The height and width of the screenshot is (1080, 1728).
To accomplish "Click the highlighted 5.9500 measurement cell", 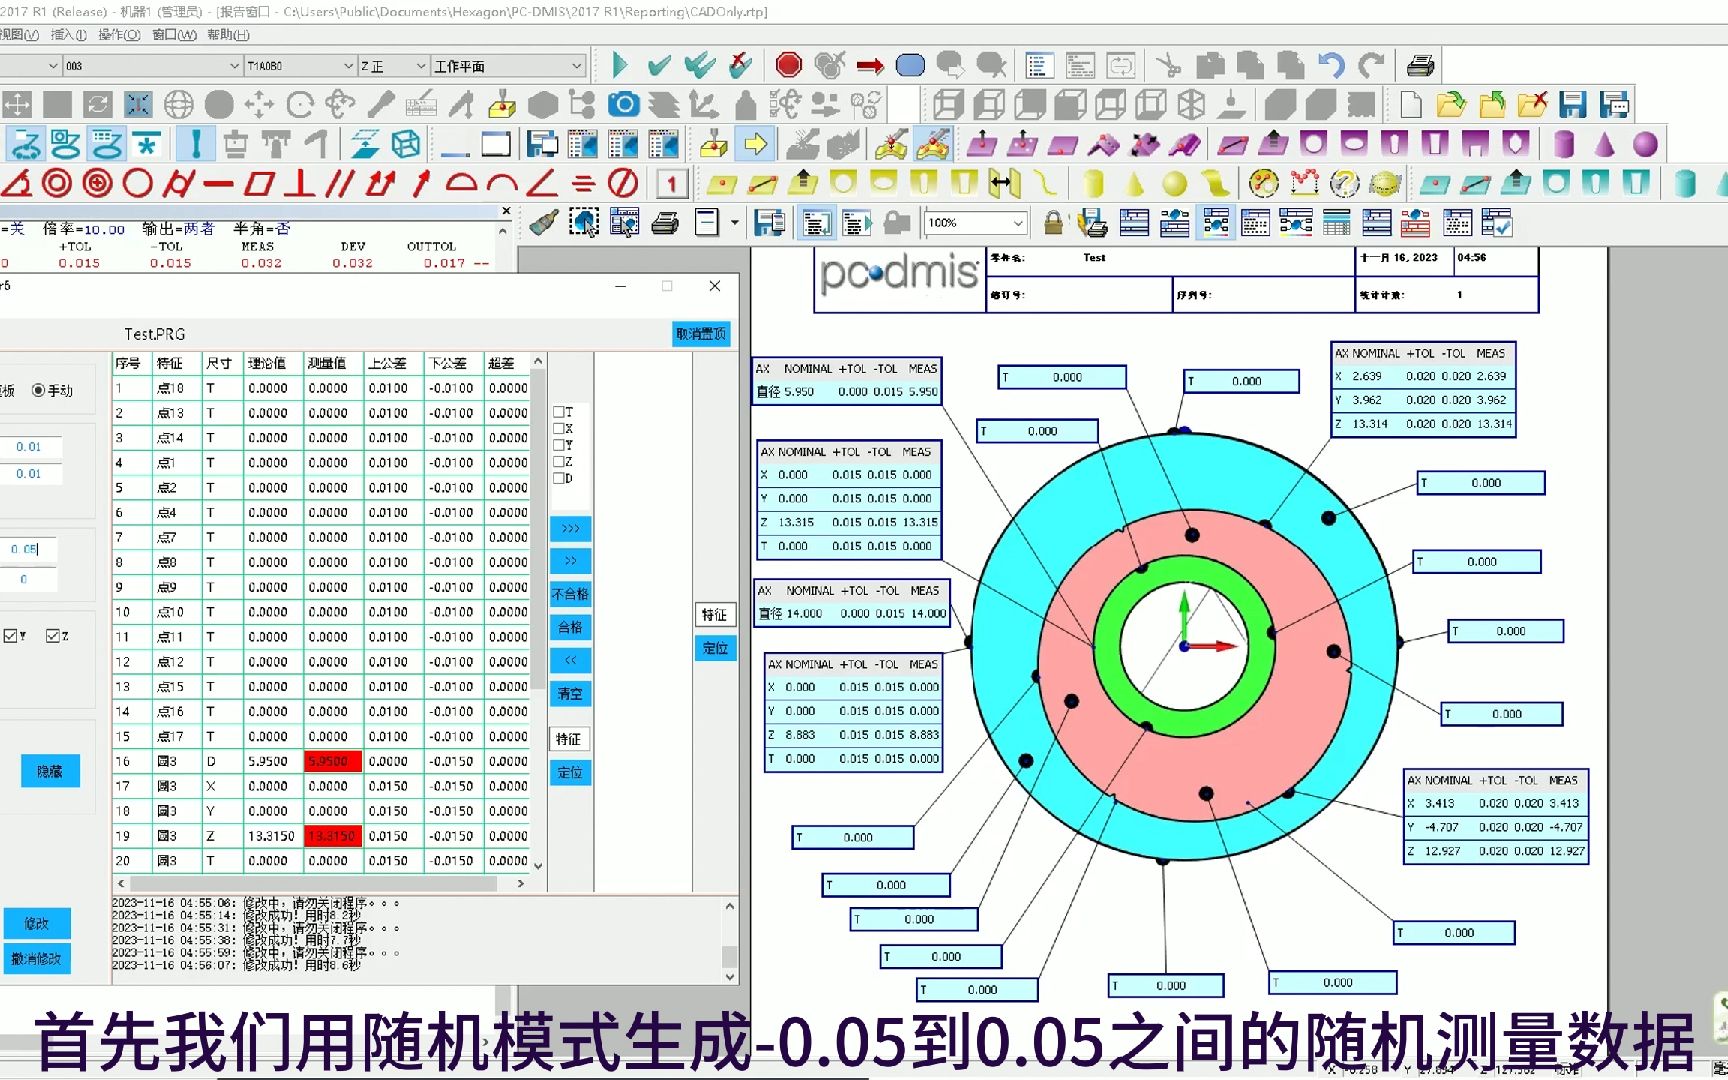I will tap(331, 761).
